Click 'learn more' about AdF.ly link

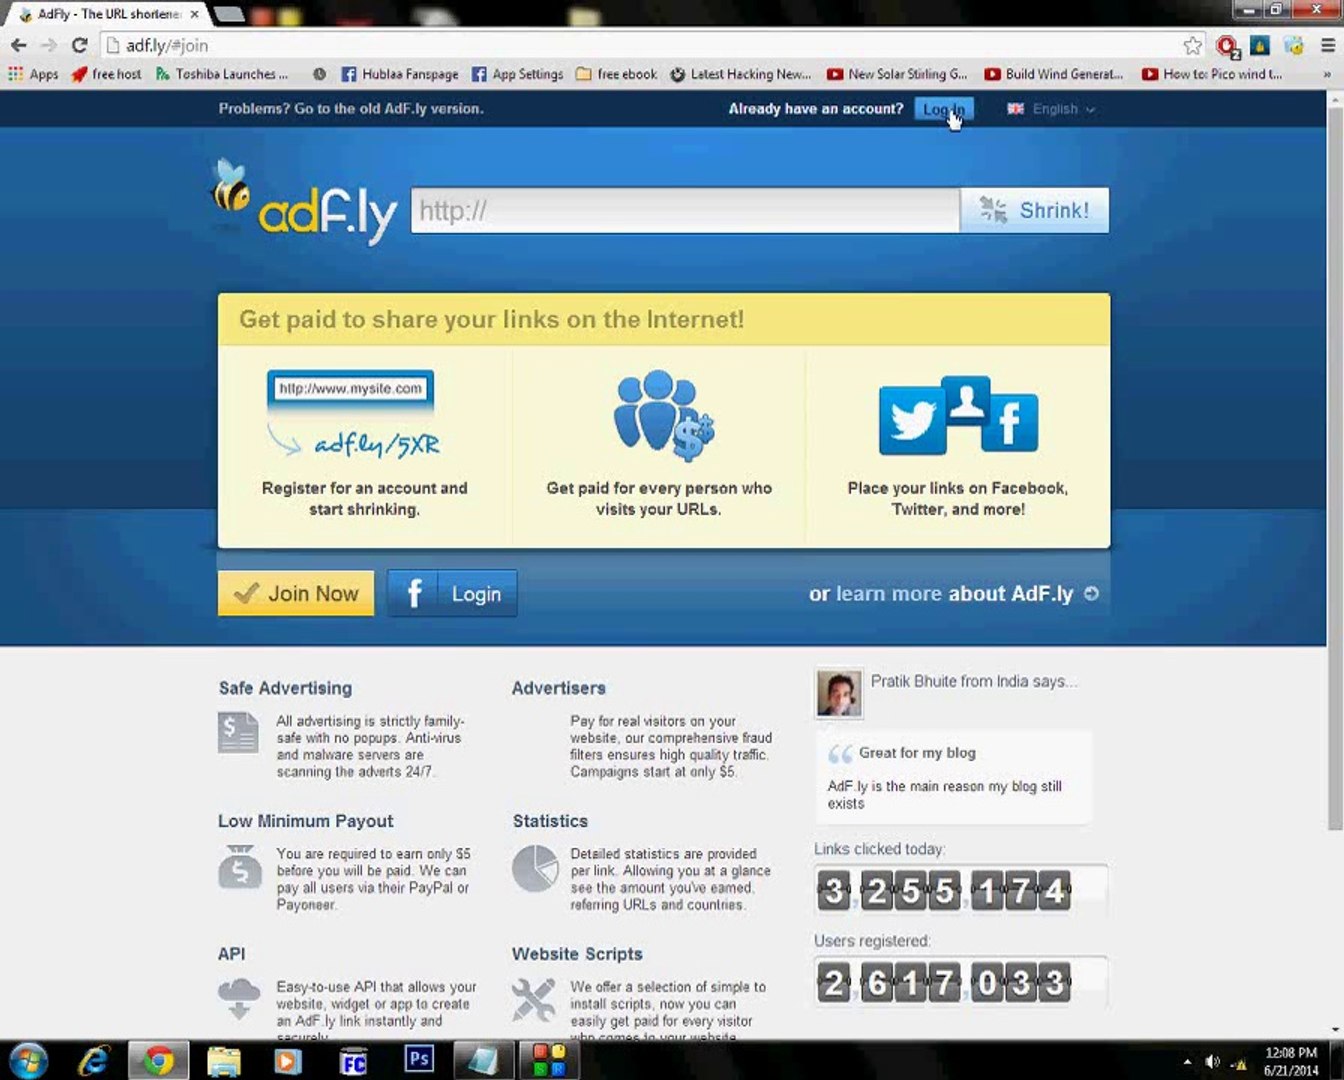pyautogui.click(x=888, y=594)
